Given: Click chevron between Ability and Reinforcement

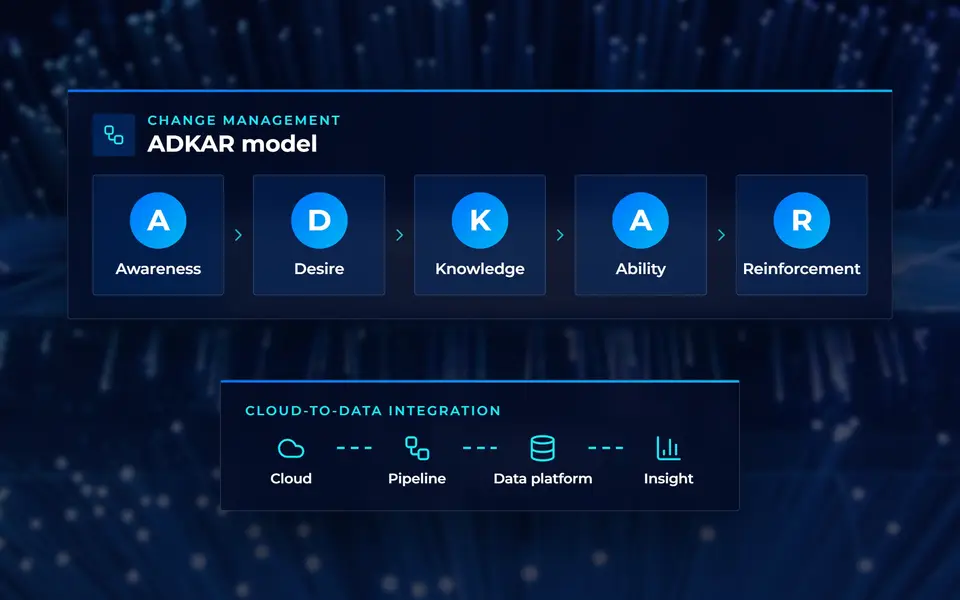Looking at the screenshot, I should click(721, 235).
